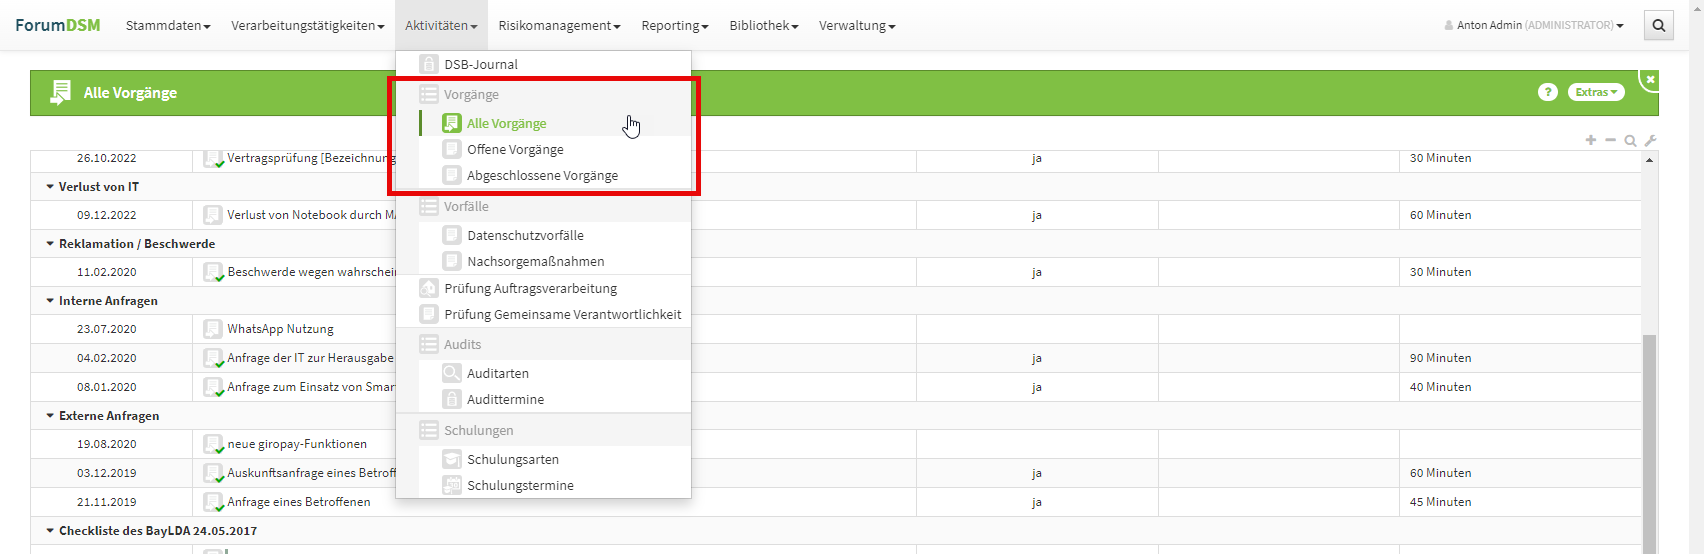This screenshot has width=1704, height=554.
Task: Click the wrench settings icon above table
Action: tap(1650, 140)
